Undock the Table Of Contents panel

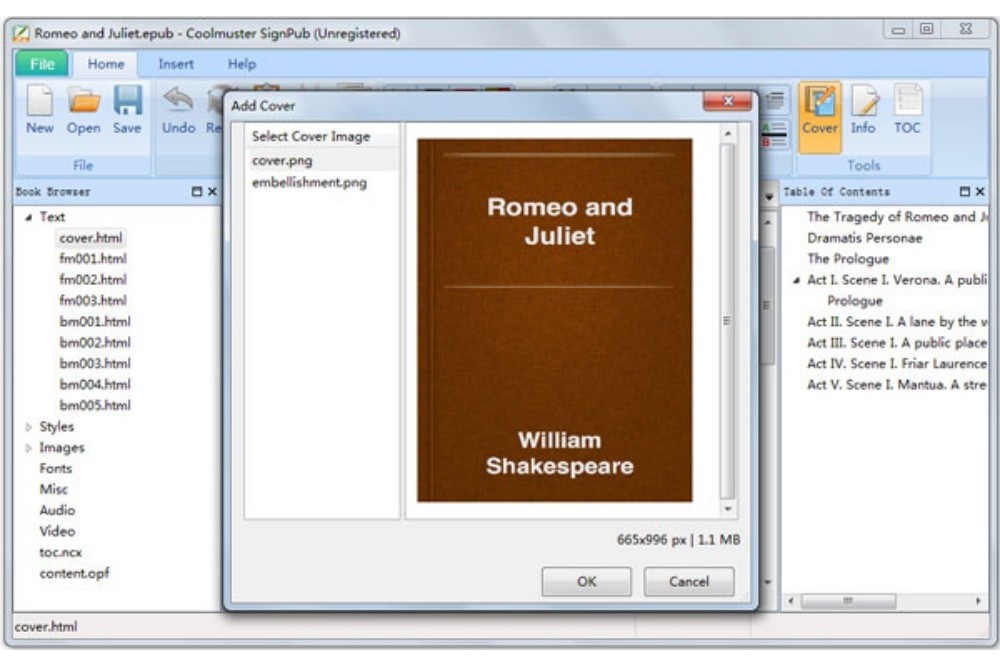click(x=964, y=192)
